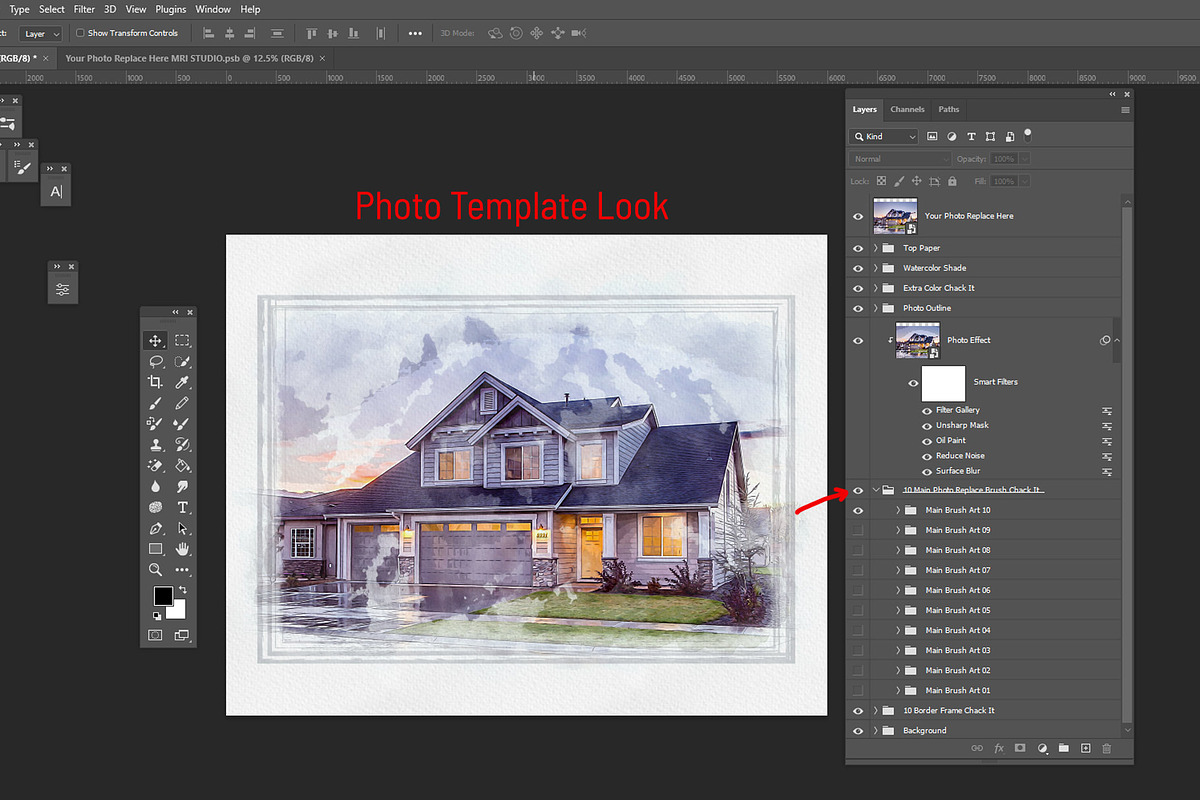Hide the Photo Outline group
This screenshot has height=800, width=1200.
[x=858, y=308]
